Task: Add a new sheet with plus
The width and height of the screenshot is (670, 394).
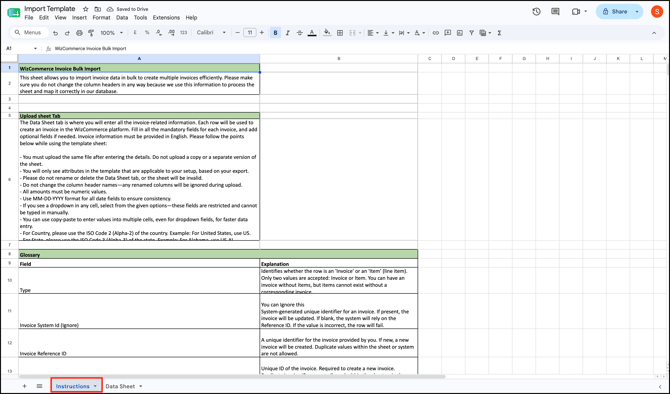Action: click(24, 386)
